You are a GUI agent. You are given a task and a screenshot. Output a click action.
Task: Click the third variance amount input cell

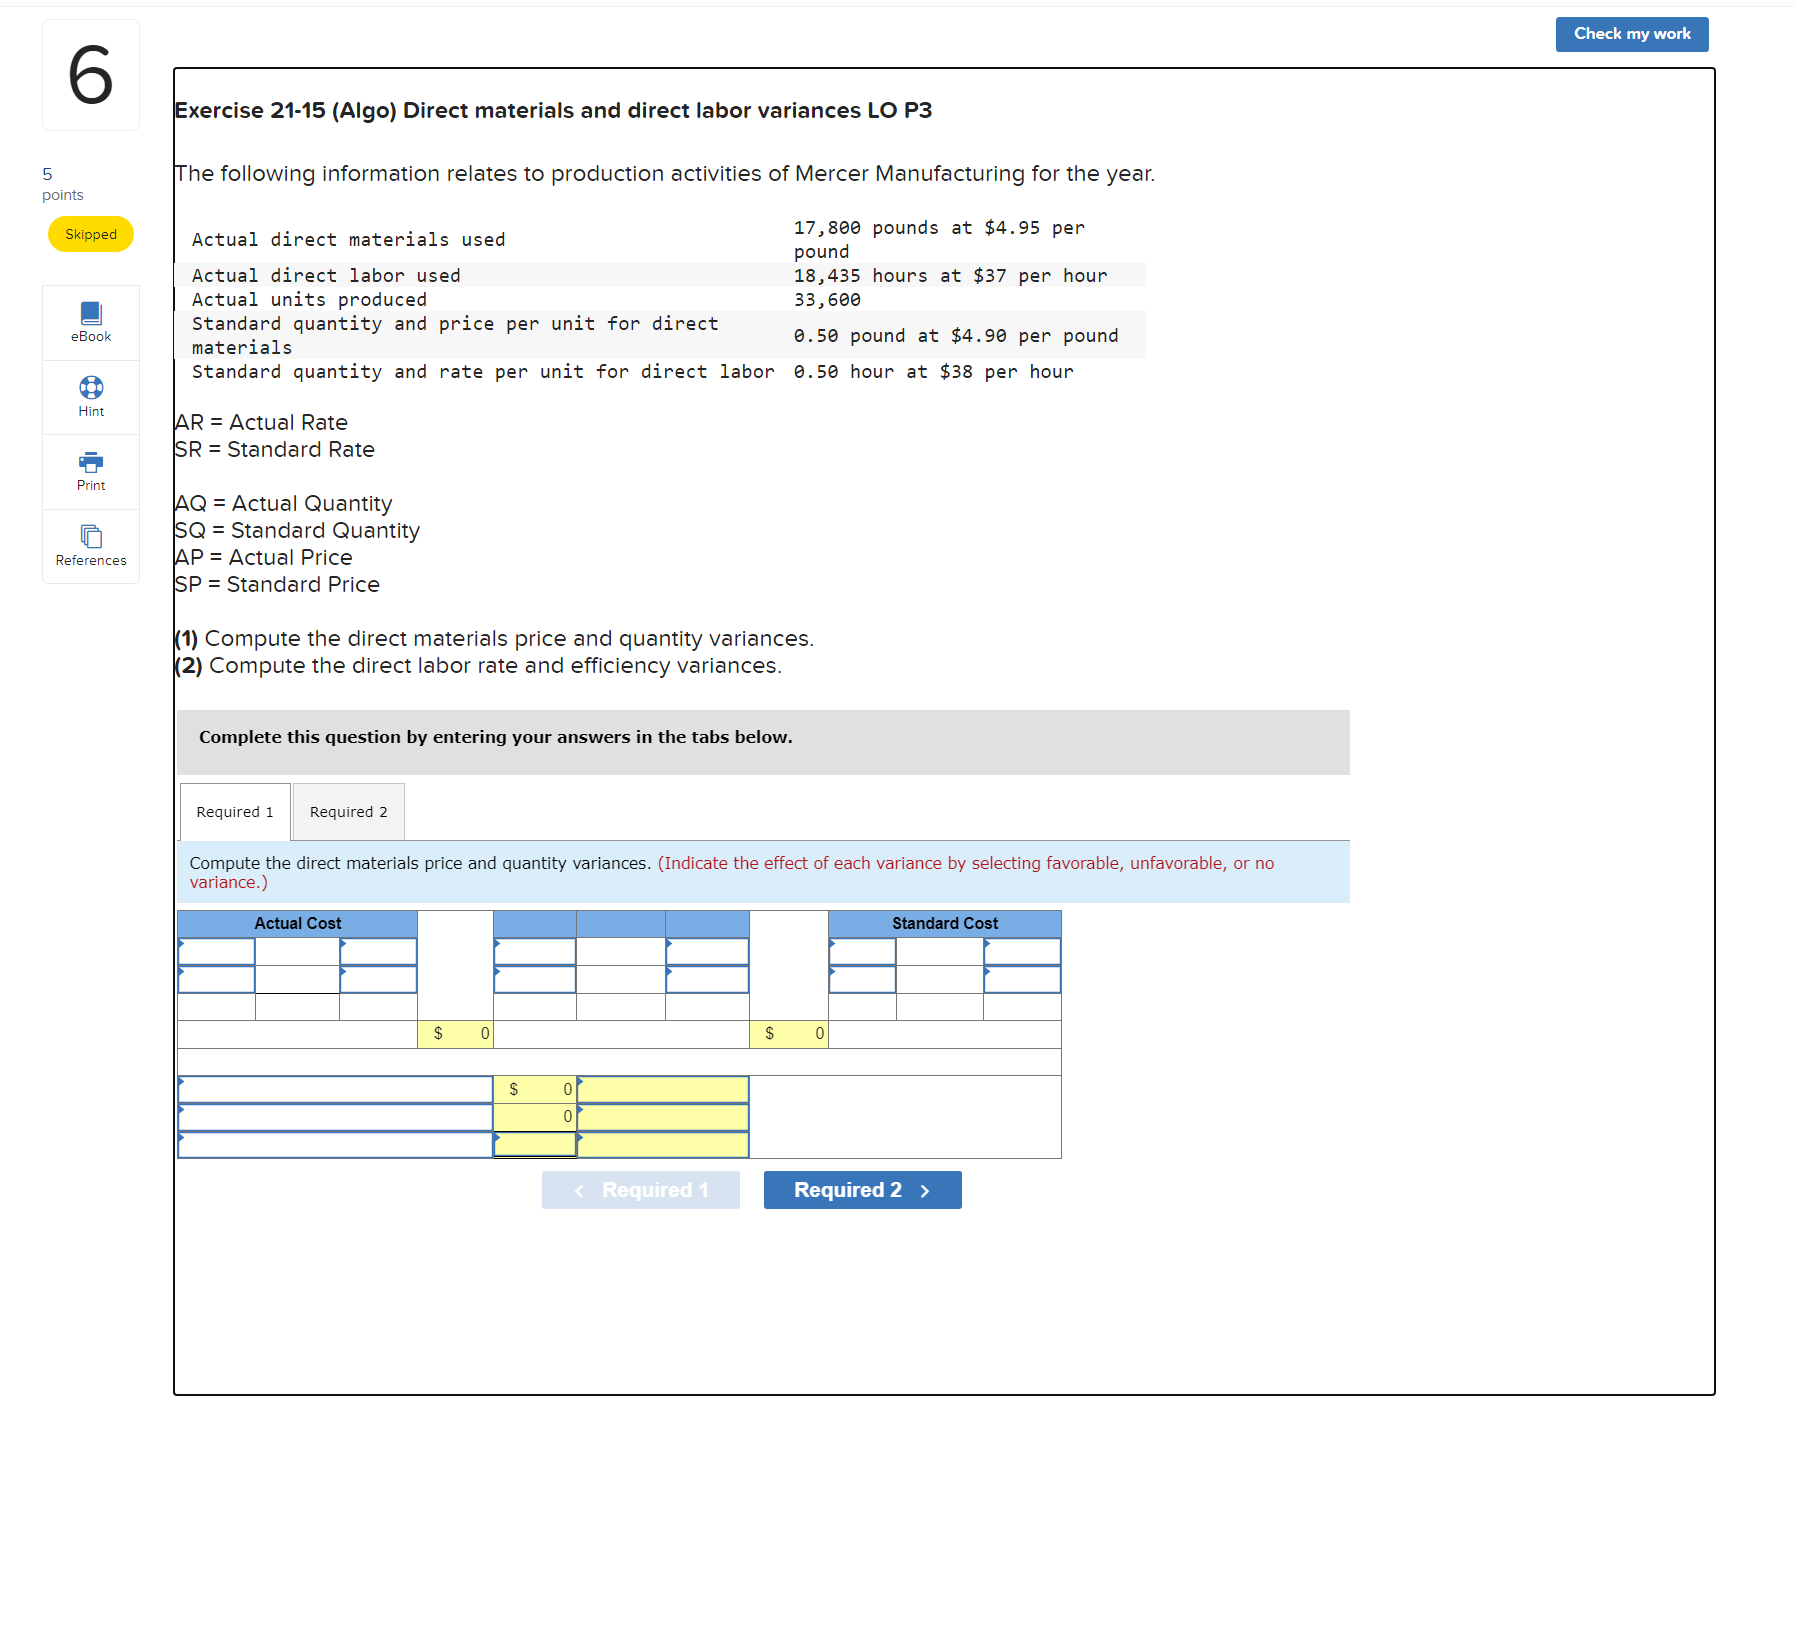pos(535,1145)
